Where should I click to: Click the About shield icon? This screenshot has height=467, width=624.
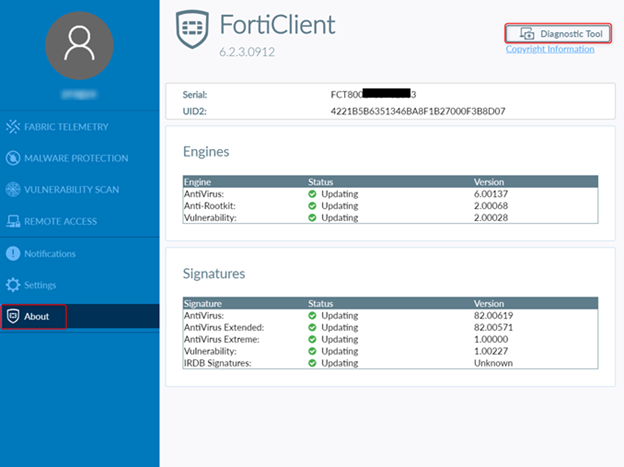[13, 316]
